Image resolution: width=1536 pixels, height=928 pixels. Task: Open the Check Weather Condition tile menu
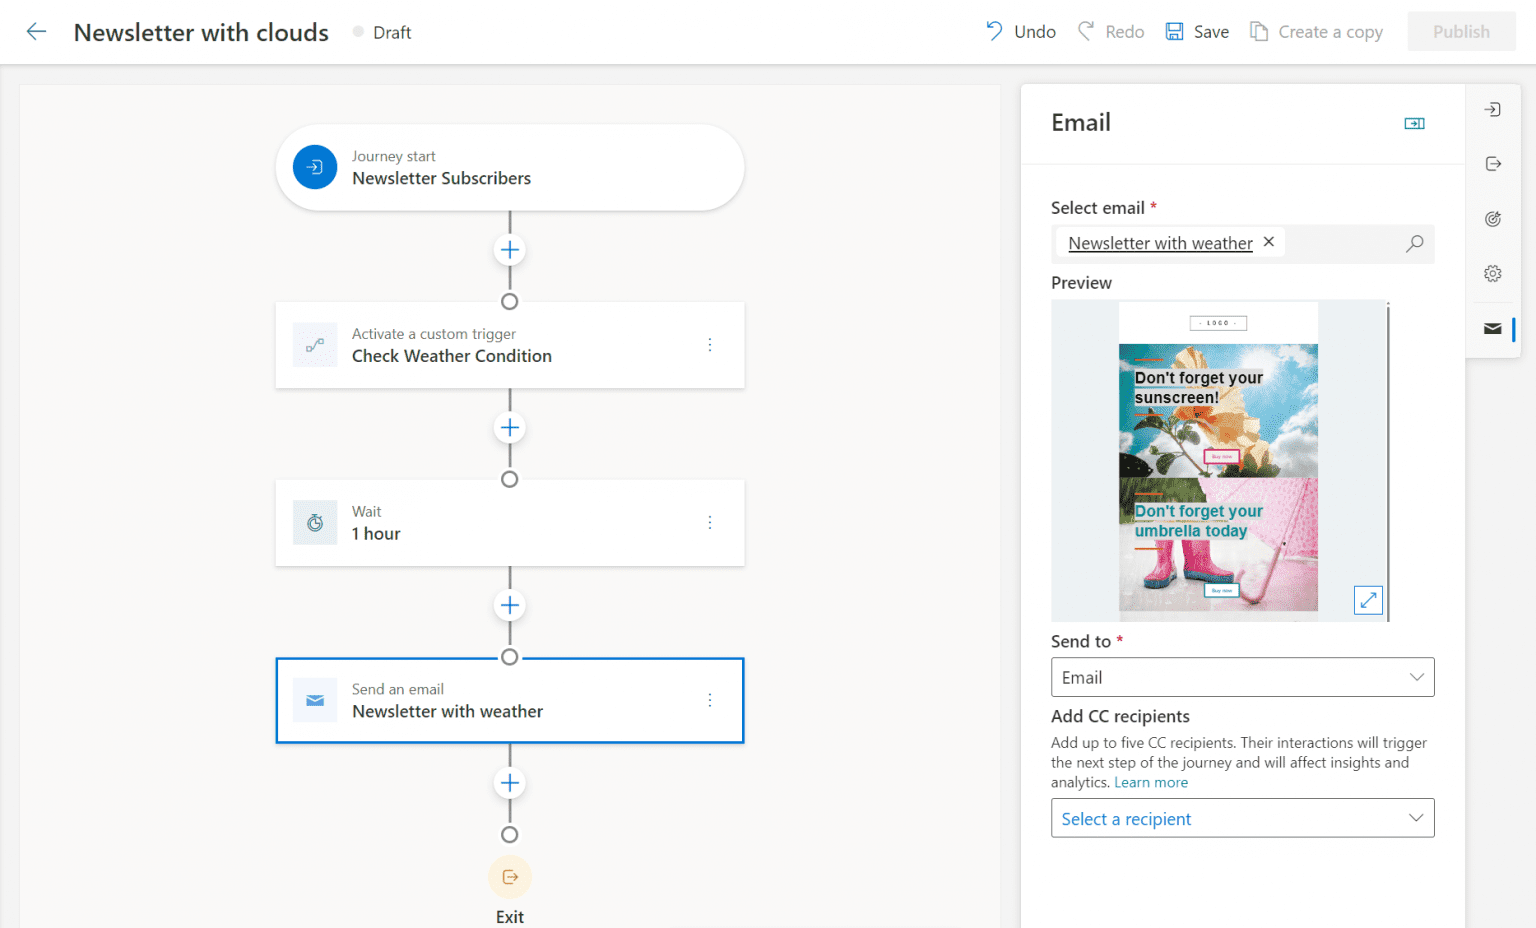[x=710, y=344]
